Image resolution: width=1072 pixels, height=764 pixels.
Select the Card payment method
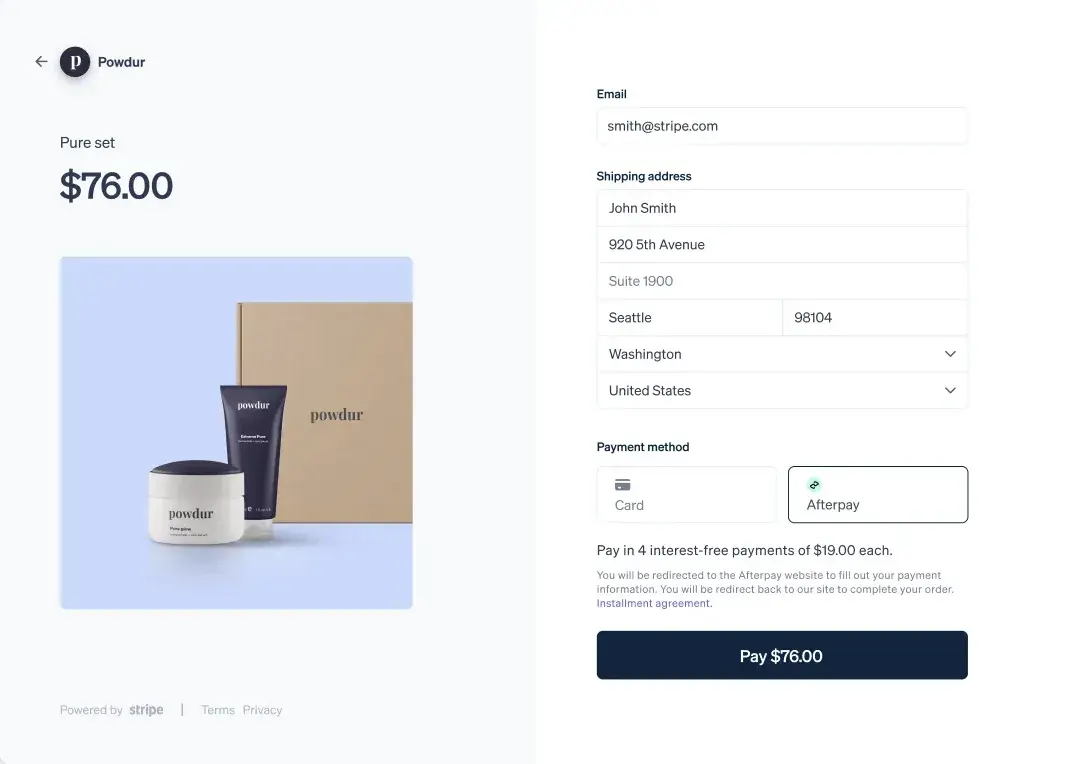pos(686,495)
